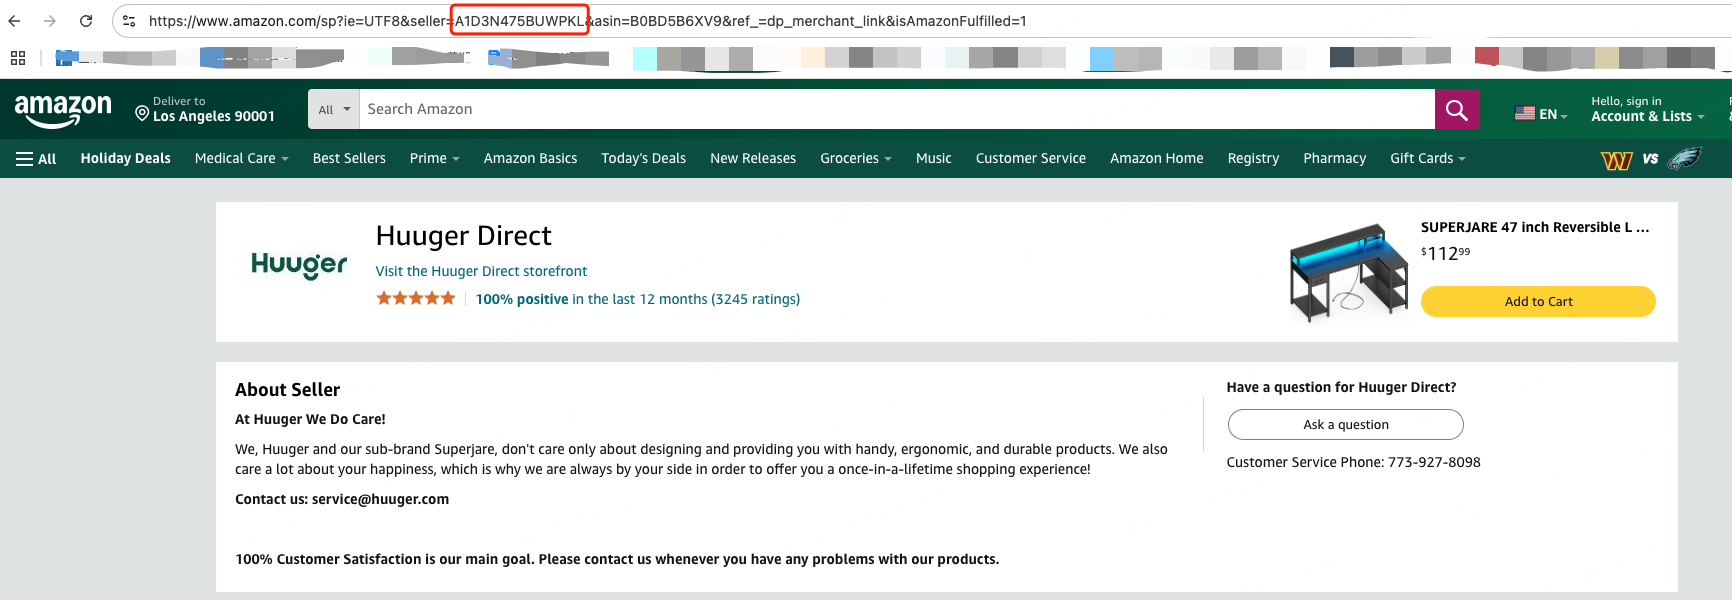Open Customer Service in nav bar
The image size is (1732, 600).
point(1030,158)
